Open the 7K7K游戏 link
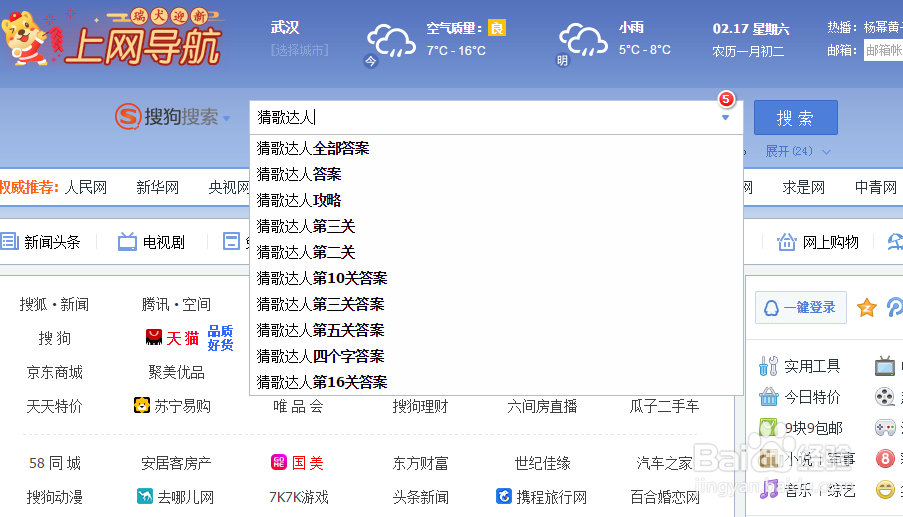 pyautogui.click(x=298, y=496)
